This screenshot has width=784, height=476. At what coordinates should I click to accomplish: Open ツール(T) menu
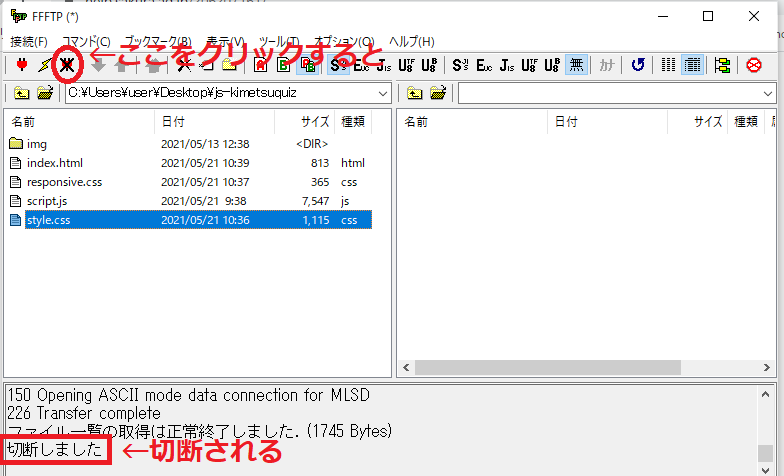[x=279, y=42]
